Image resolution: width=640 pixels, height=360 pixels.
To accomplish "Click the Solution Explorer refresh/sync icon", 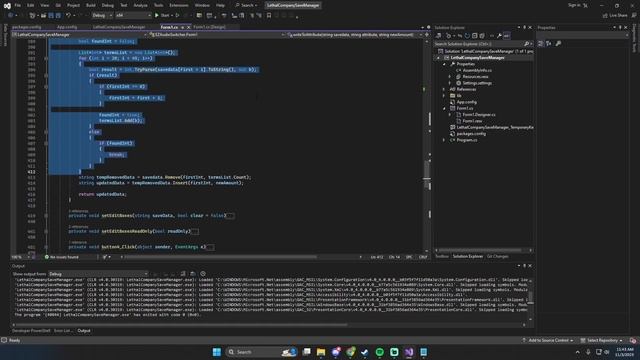I will pyautogui.click(x=467, y=36).
